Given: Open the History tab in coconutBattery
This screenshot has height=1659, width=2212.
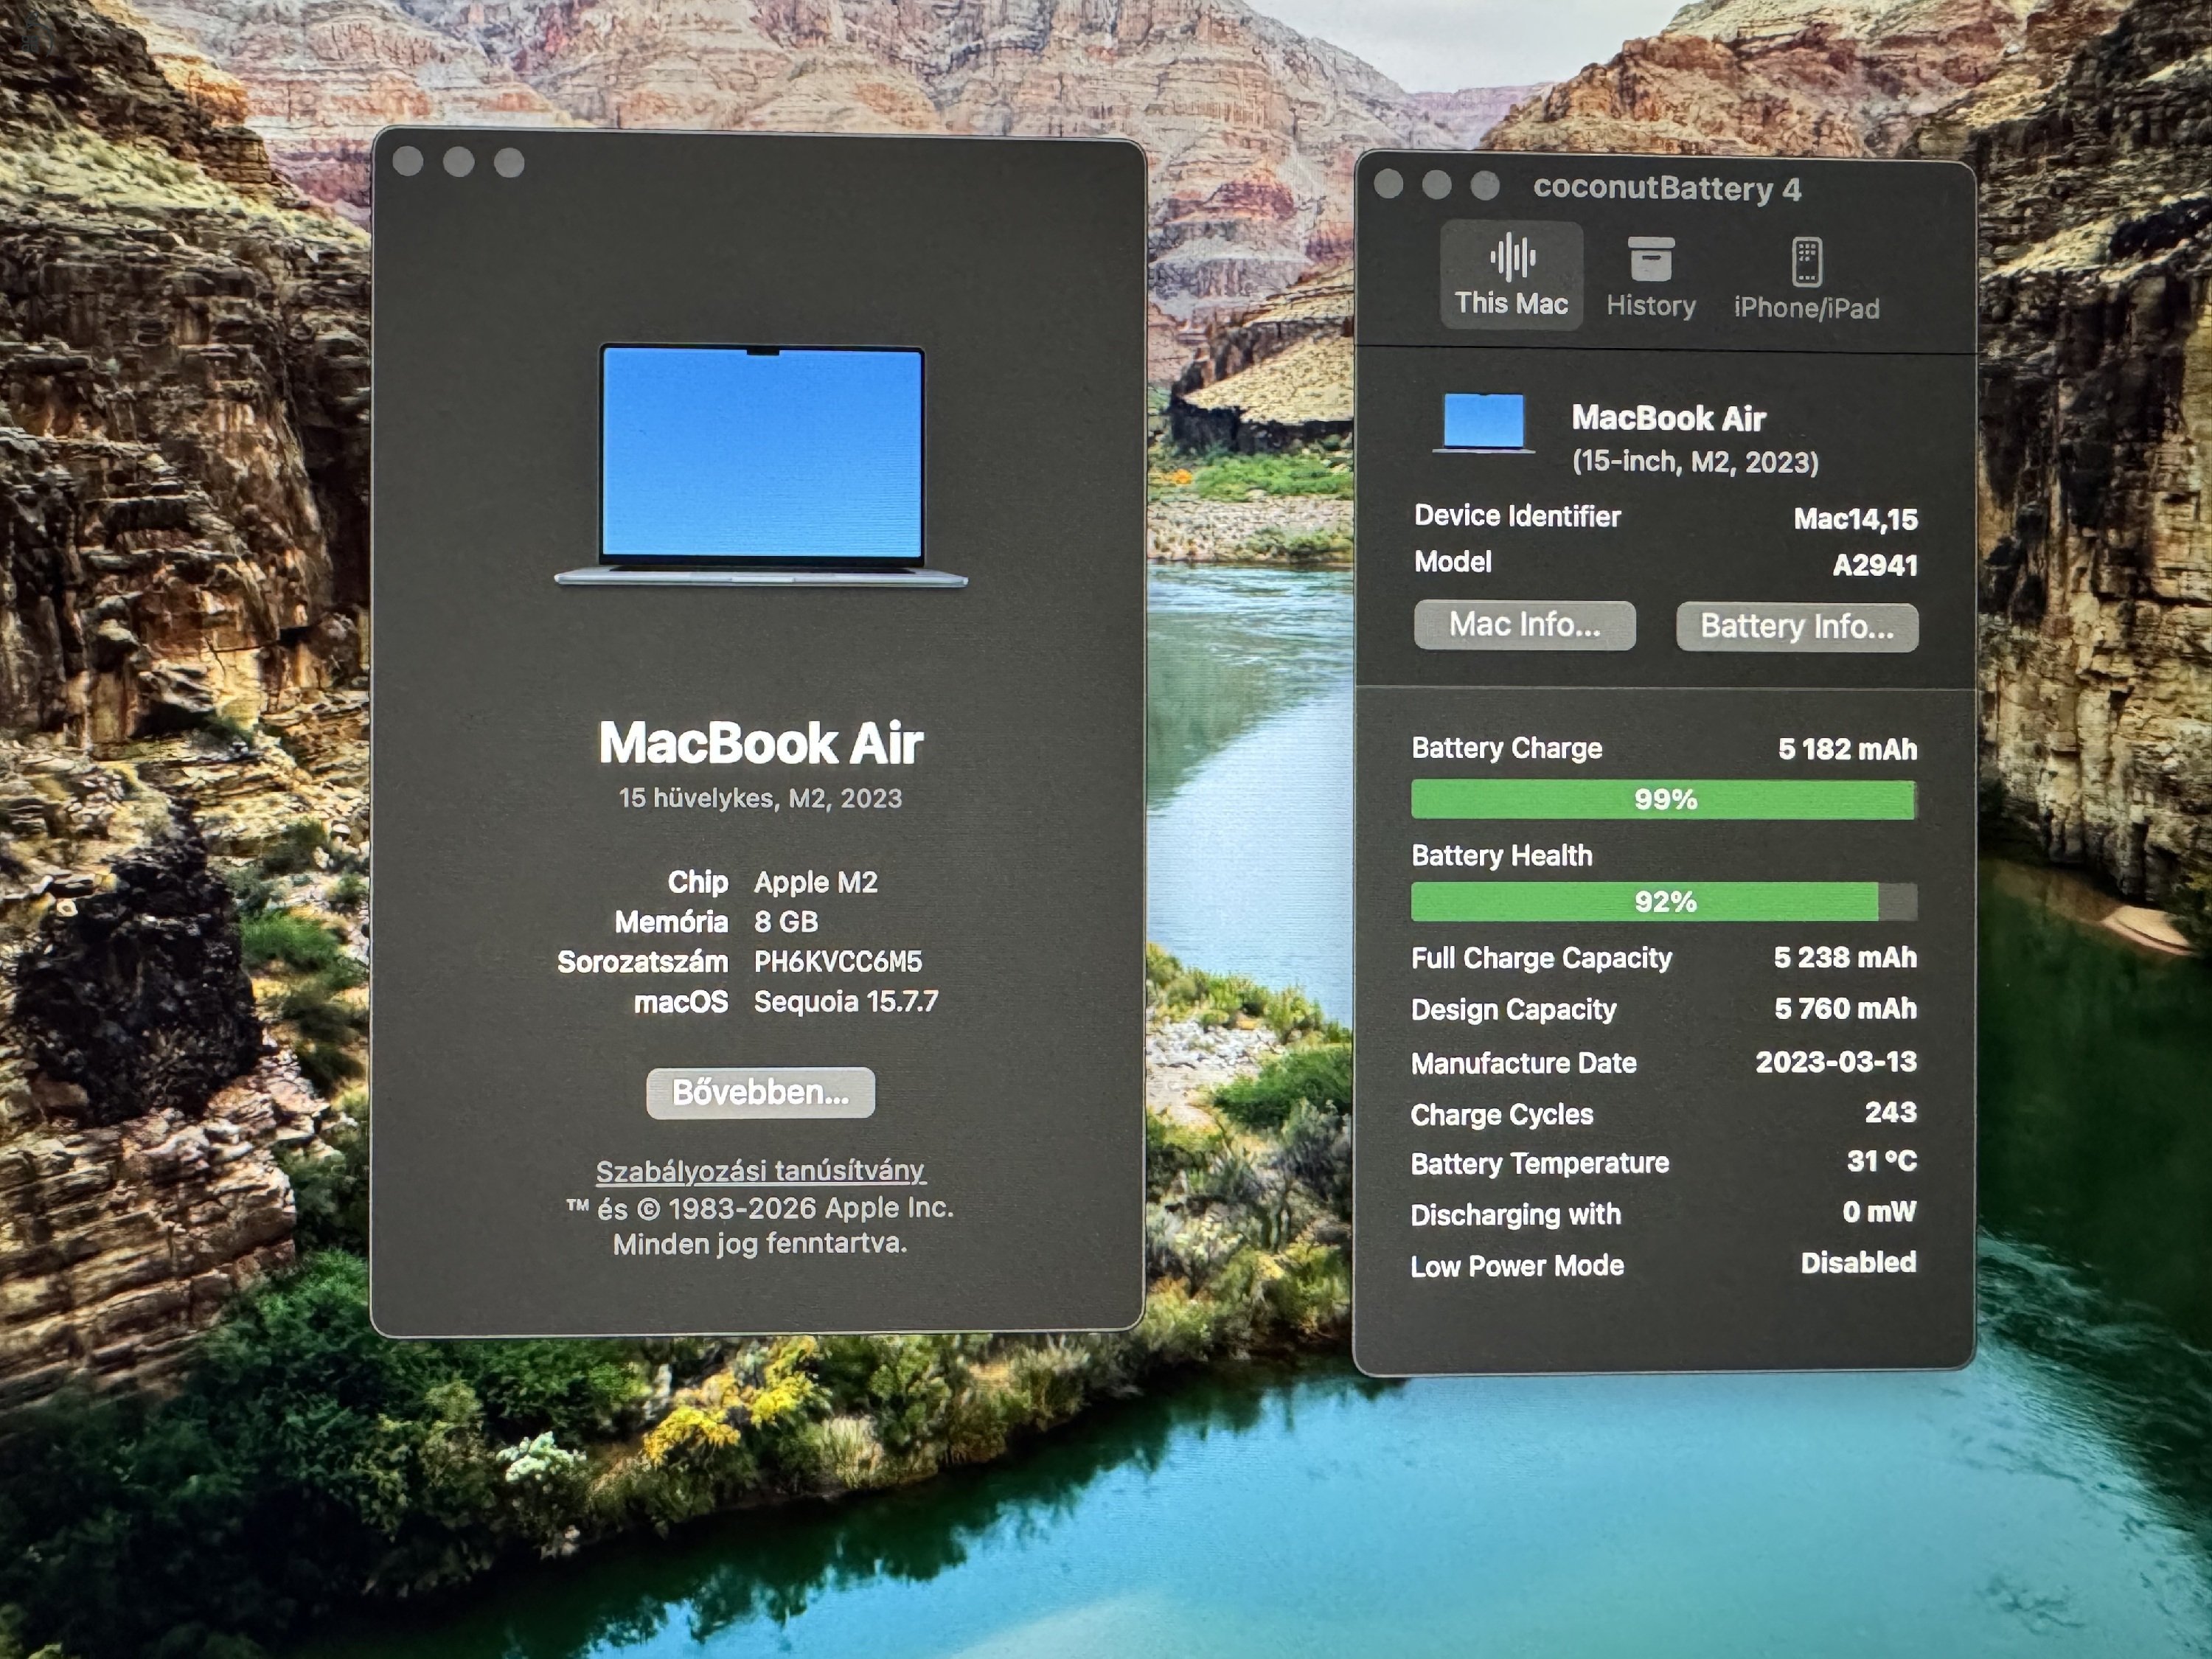Looking at the screenshot, I should point(1651,278).
